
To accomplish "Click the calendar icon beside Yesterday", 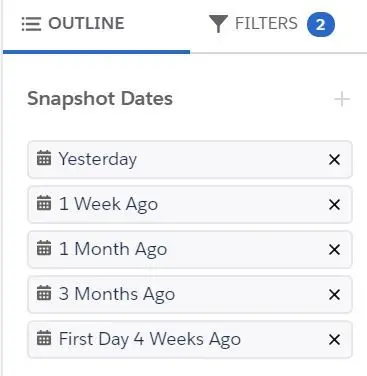I will click(x=44, y=158).
